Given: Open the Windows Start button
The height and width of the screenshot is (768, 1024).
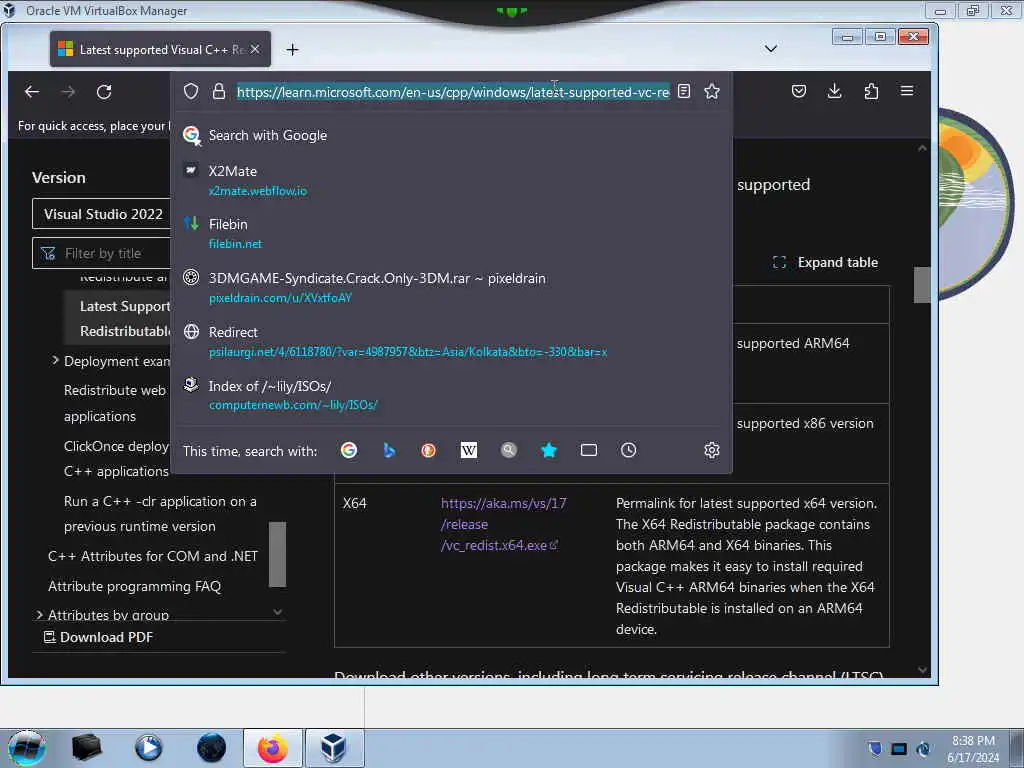Looking at the screenshot, I should click(26, 748).
